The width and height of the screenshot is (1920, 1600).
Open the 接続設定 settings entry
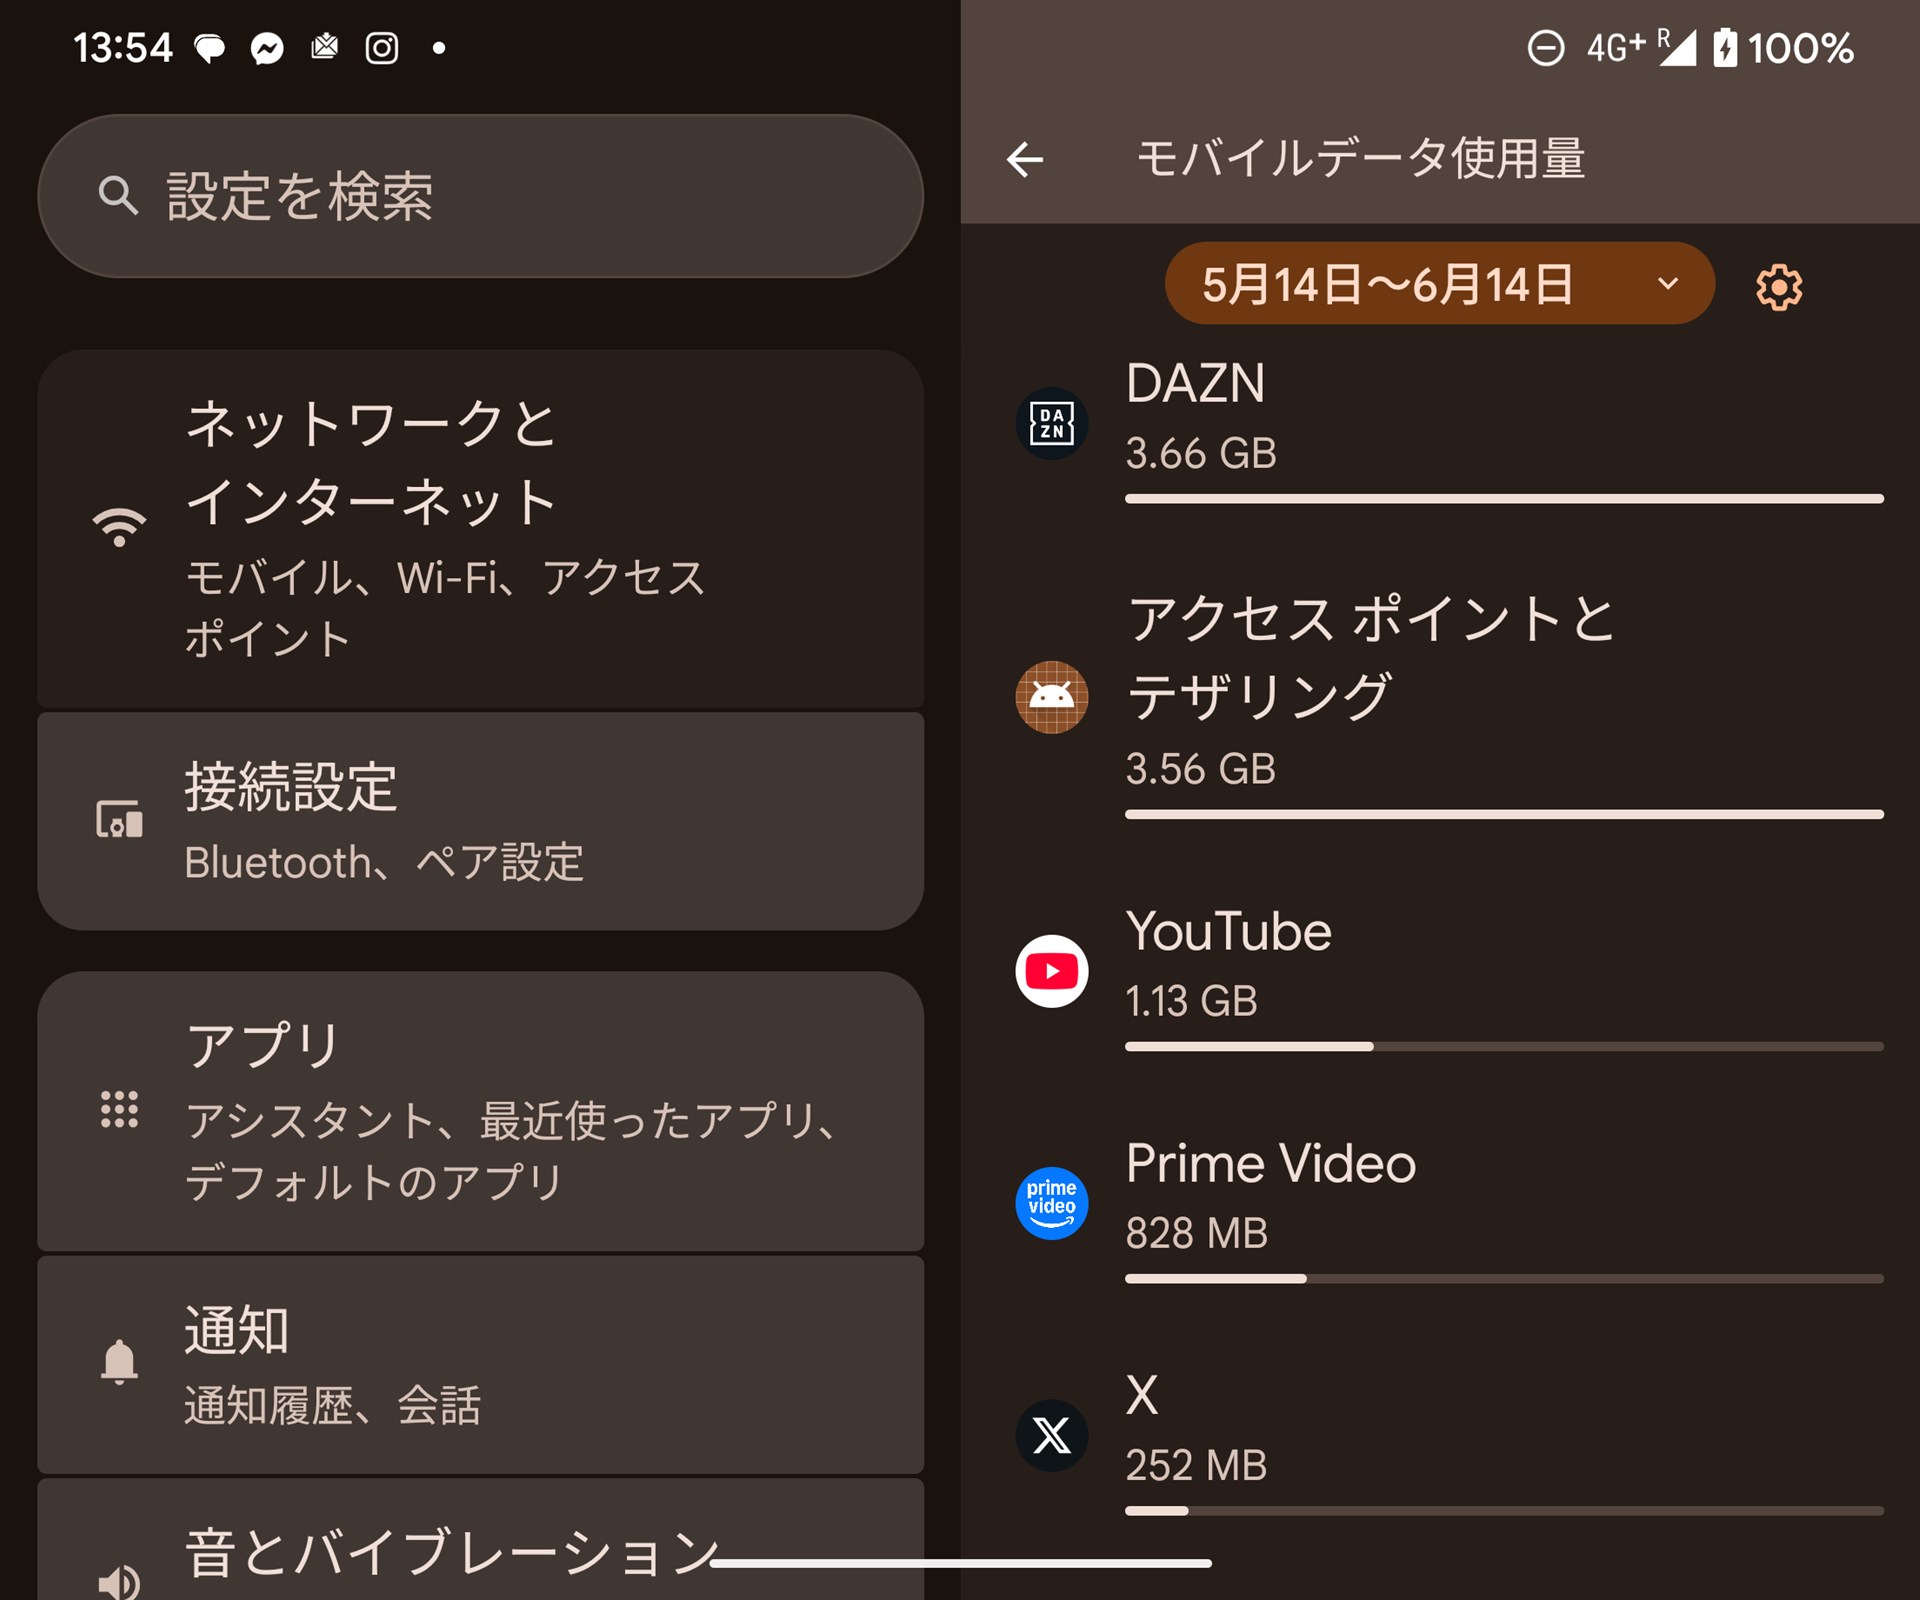(480, 818)
